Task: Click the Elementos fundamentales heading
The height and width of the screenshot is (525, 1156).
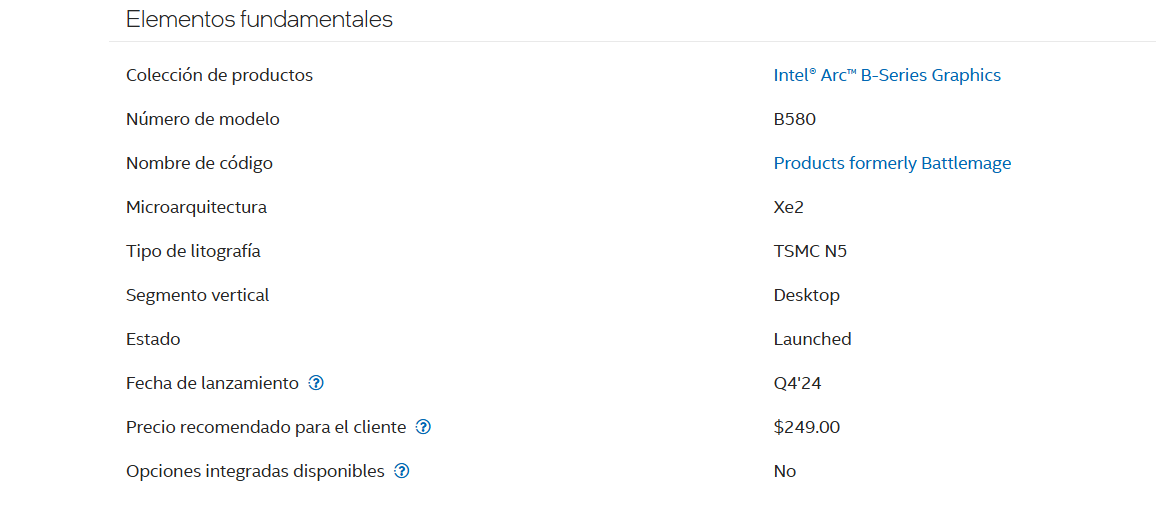Action: [x=260, y=19]
